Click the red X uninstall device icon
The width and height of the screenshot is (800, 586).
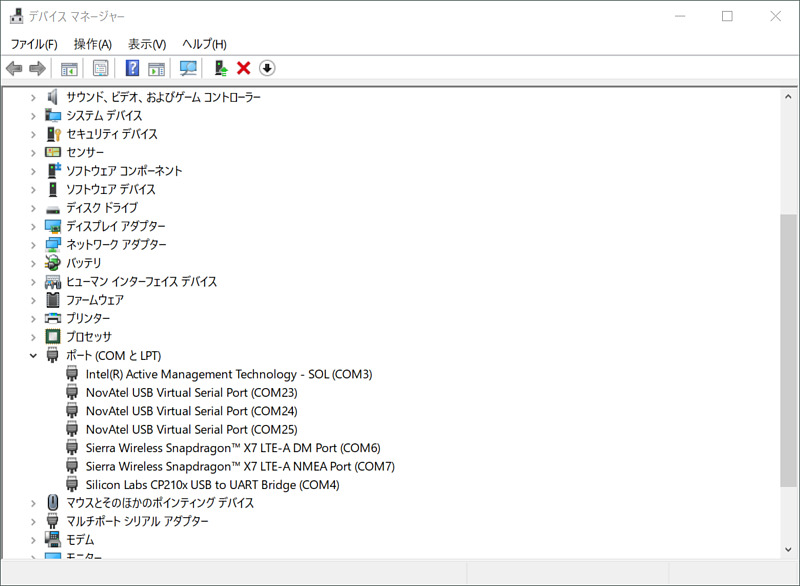point(244,68)
